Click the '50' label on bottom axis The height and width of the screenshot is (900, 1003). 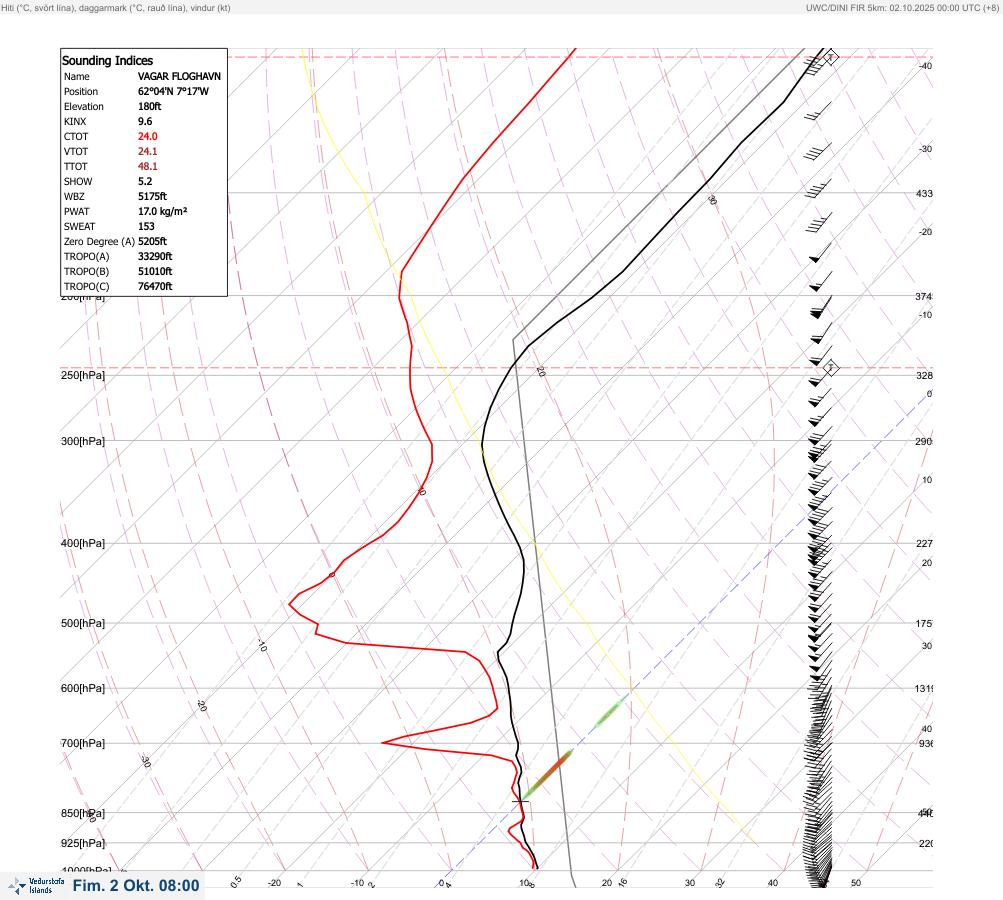pyautogui.click(x=856, y=883)
